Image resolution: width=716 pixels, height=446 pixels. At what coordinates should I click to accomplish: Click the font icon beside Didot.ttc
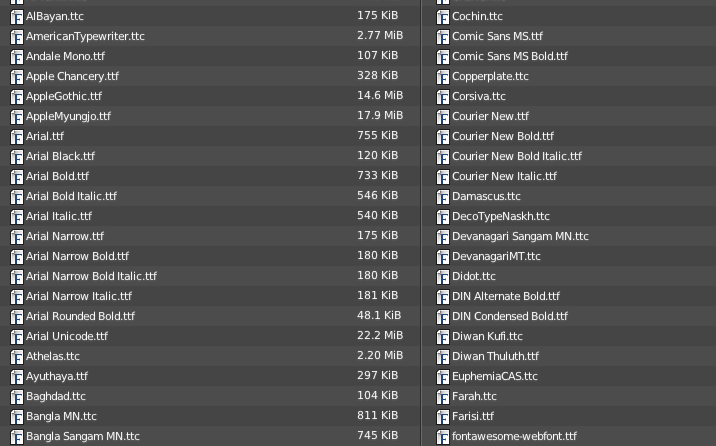[443, 277]
